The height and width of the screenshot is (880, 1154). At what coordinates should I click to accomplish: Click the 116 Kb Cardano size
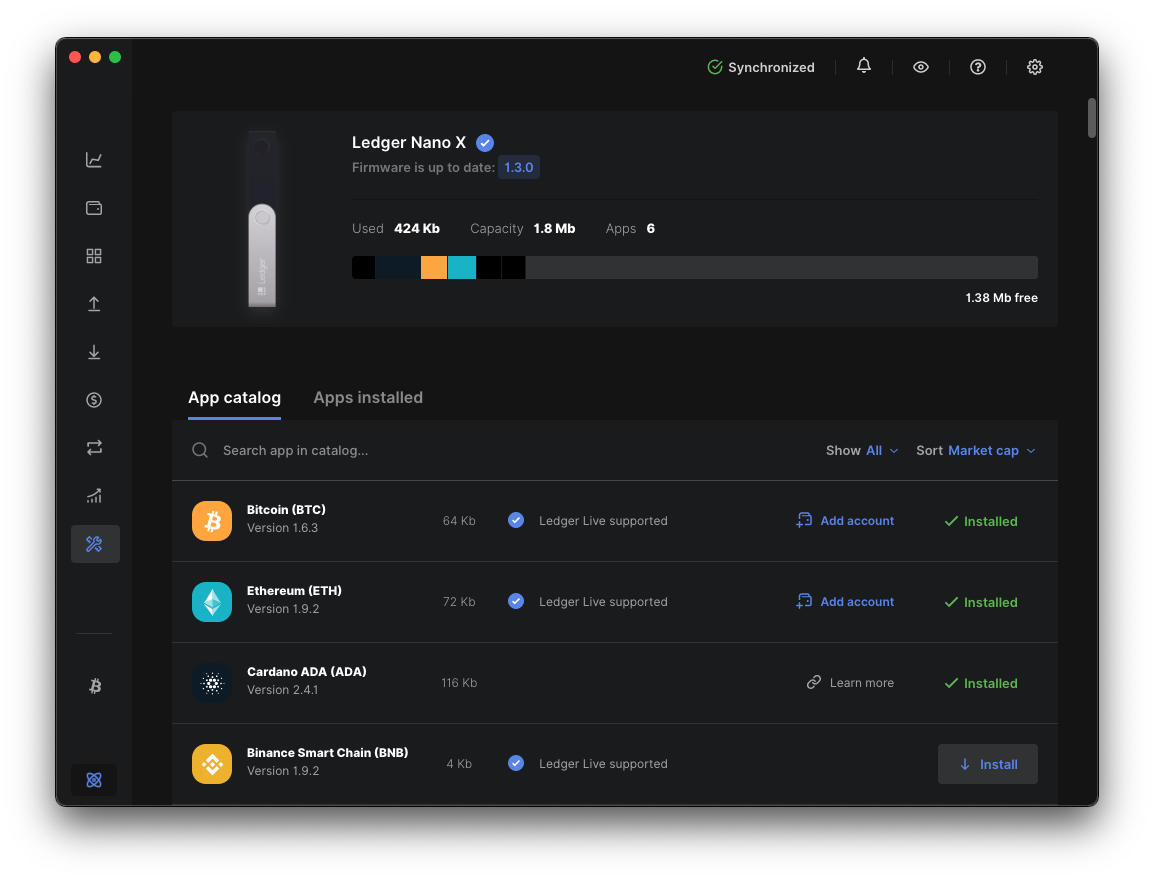click(459, 683)
